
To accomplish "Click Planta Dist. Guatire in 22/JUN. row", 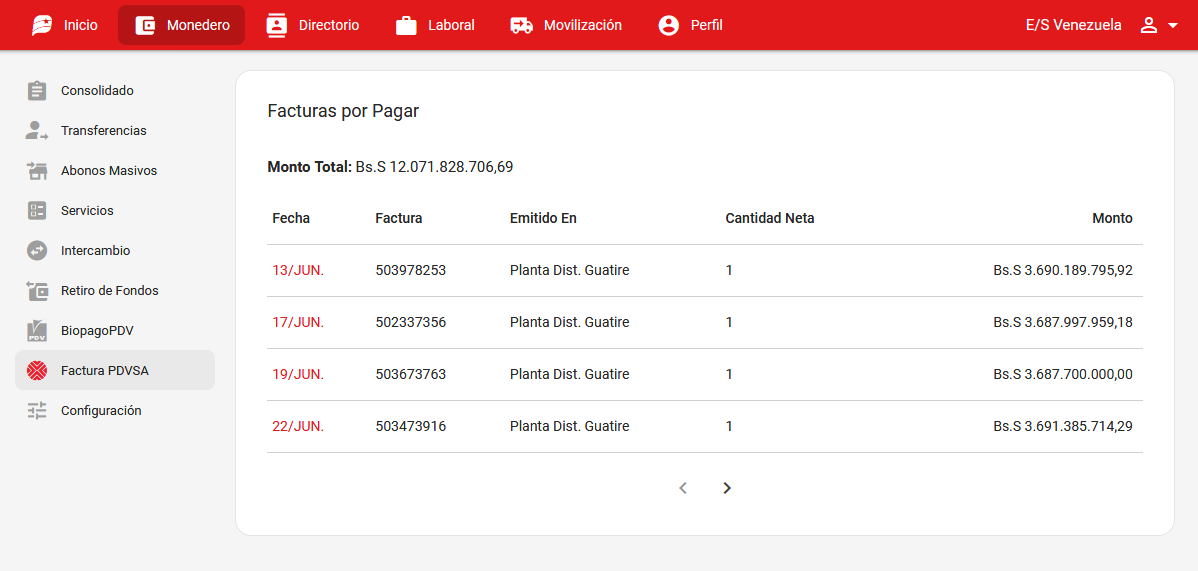I will tap(570, 427).
